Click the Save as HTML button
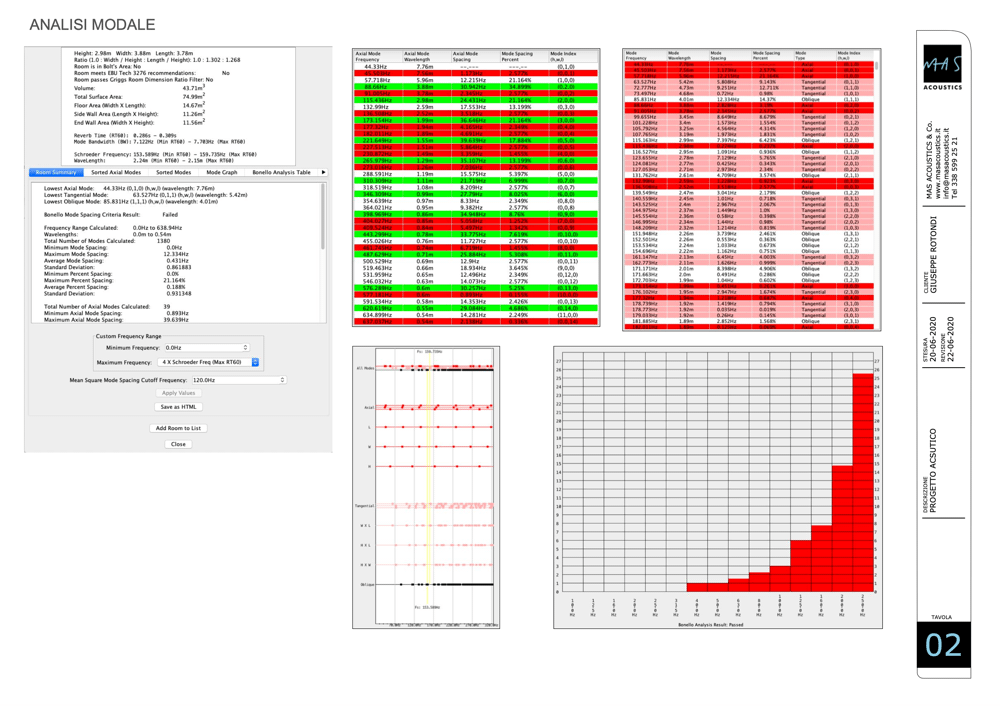 (179, 407)
